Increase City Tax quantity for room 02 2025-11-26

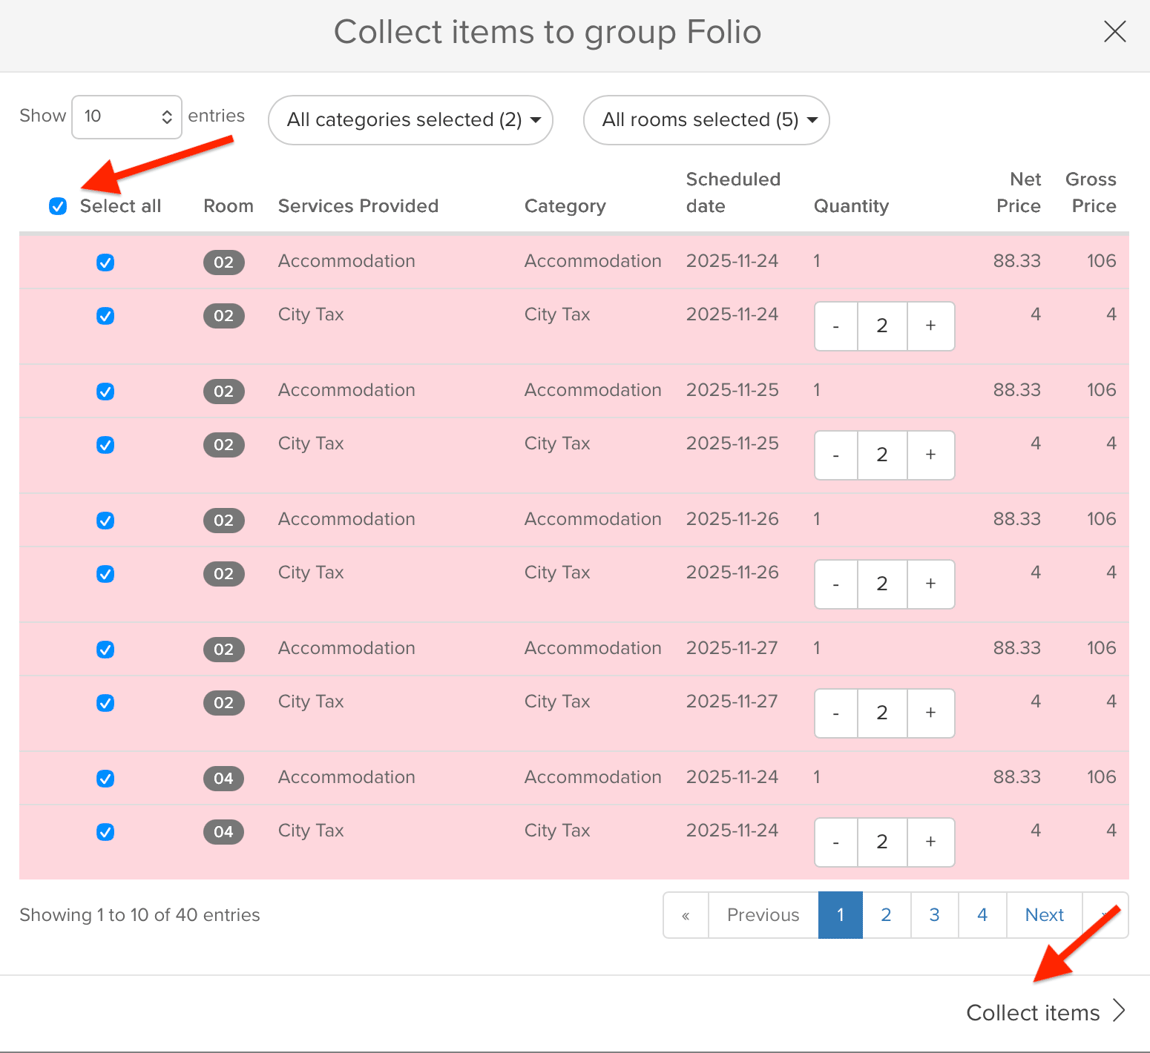931,584
